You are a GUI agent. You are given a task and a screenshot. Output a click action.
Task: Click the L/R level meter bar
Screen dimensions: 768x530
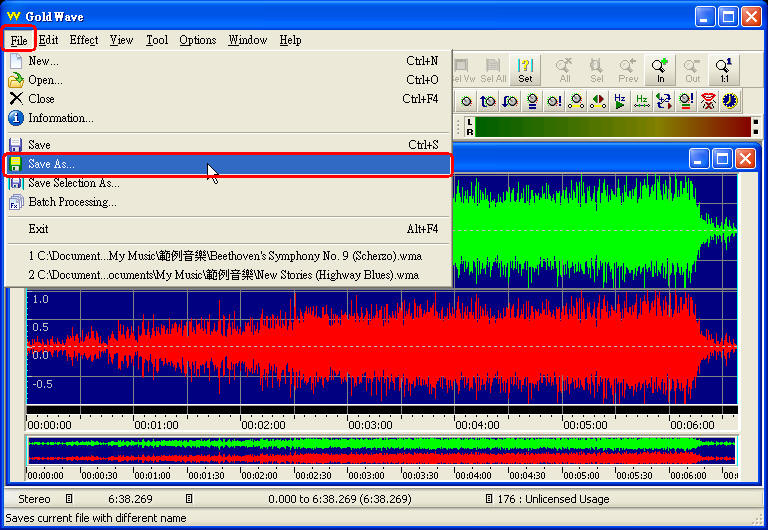[x=612, y=127]
